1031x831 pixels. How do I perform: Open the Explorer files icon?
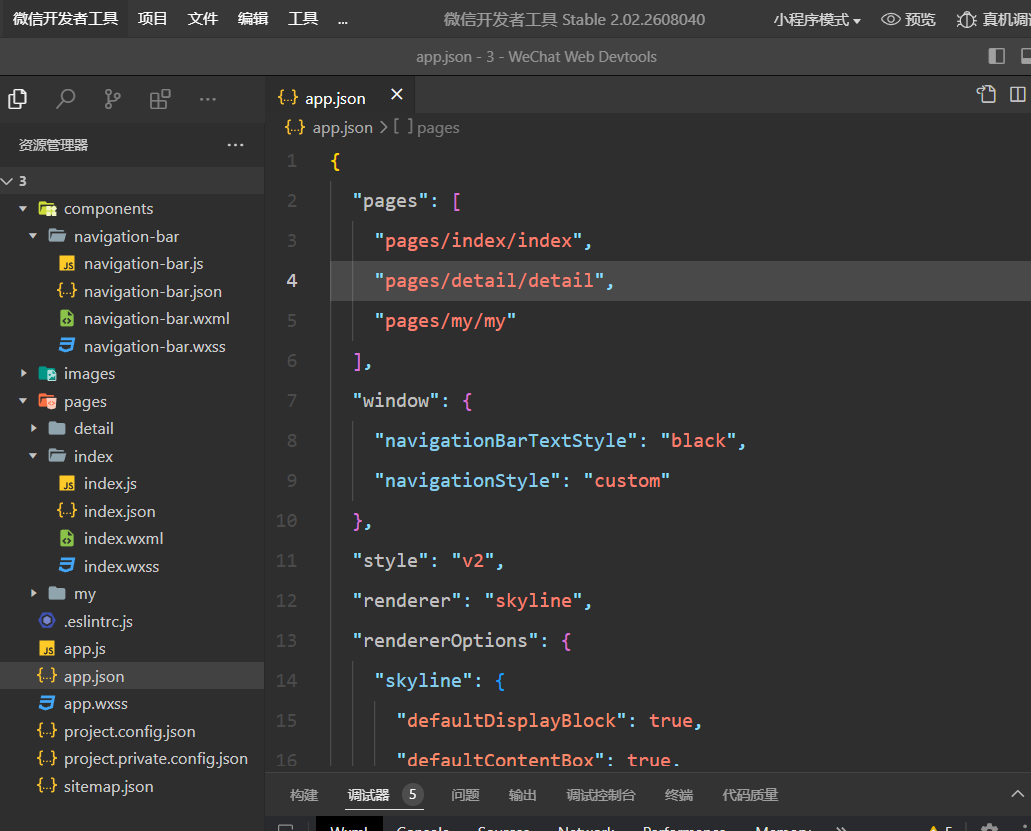18,99
